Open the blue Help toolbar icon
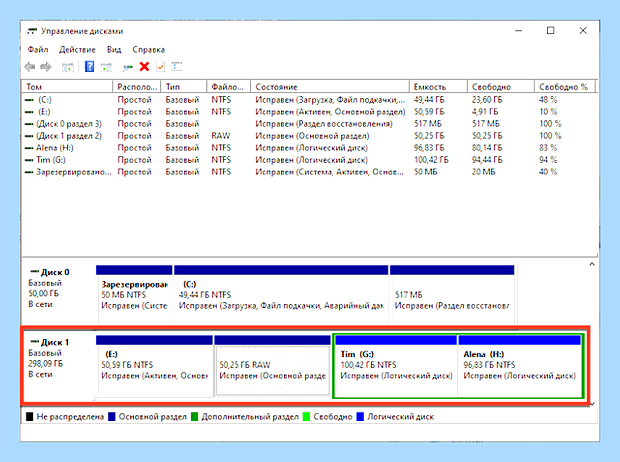 point(90,66)
